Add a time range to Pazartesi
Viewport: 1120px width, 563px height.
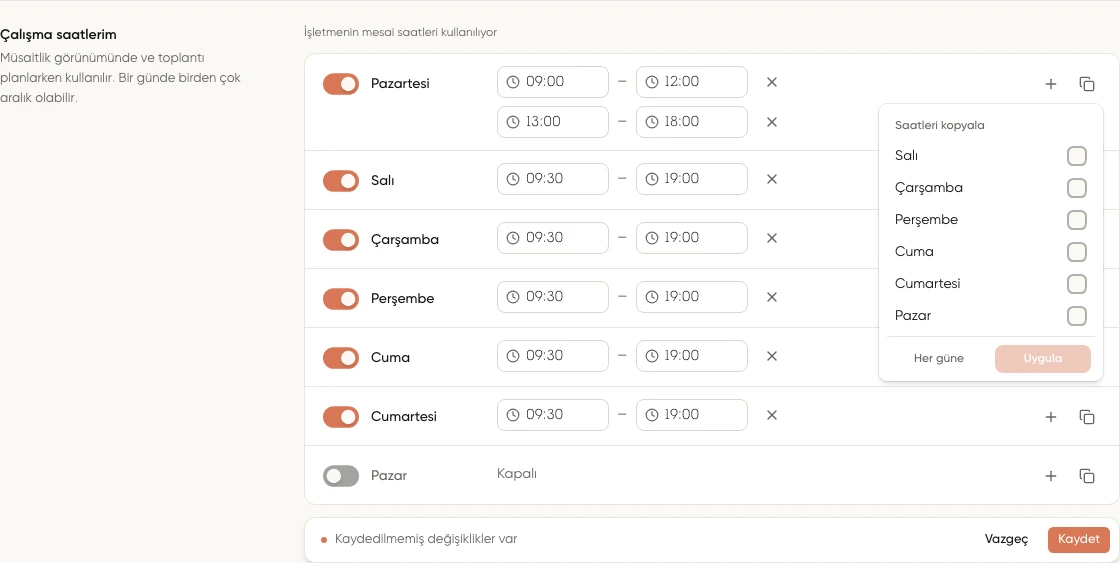(1051, 84)
